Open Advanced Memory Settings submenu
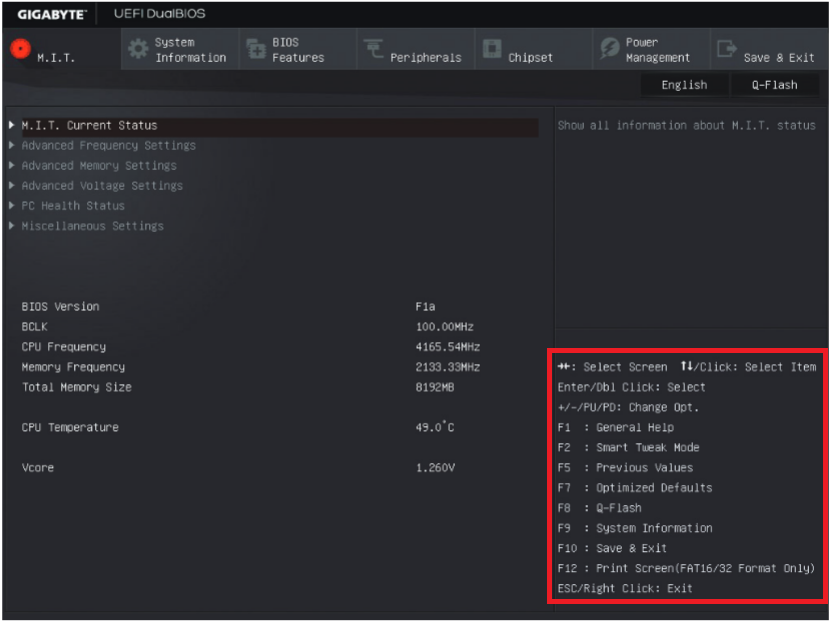The height and width of the screenshot is (623, 834). click(x=99, y=165)
